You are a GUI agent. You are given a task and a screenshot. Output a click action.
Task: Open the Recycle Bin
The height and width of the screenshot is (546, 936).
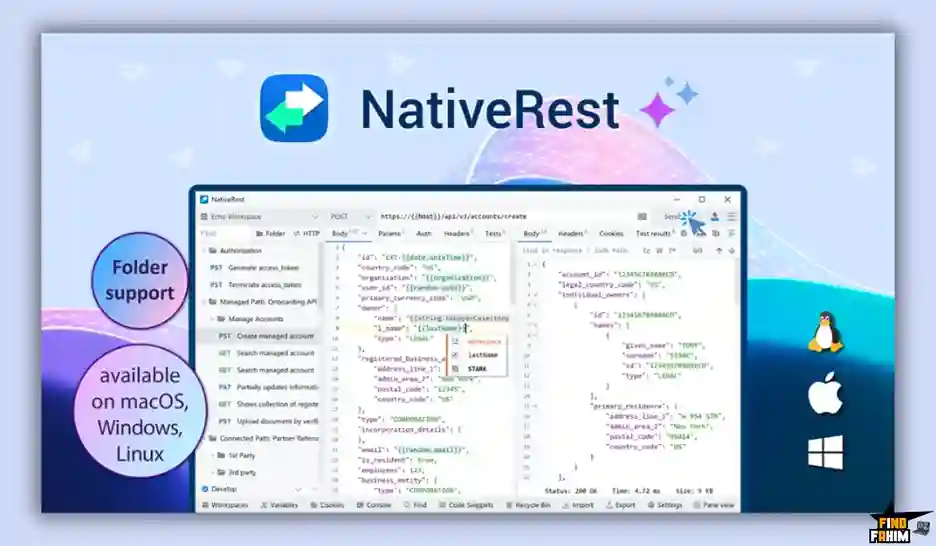click(528, 505)
